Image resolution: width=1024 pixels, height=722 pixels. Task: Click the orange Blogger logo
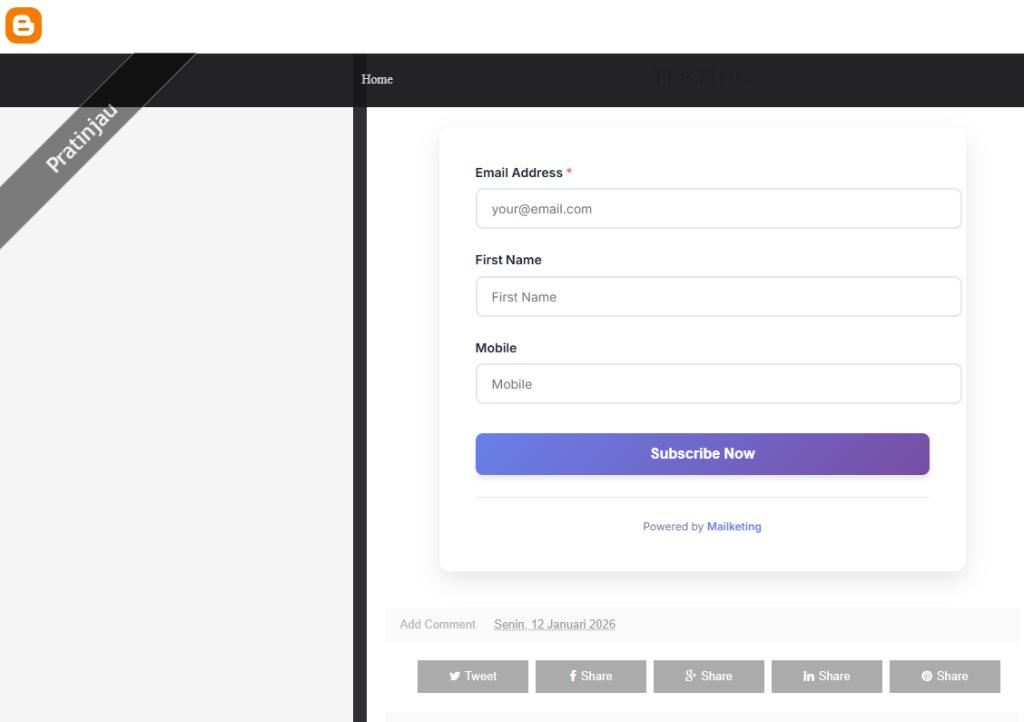tap(23, 26)
